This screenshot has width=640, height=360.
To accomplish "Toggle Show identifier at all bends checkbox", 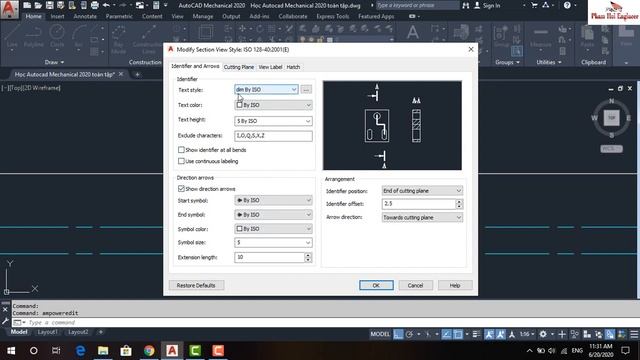I will (x=181, y=150).
